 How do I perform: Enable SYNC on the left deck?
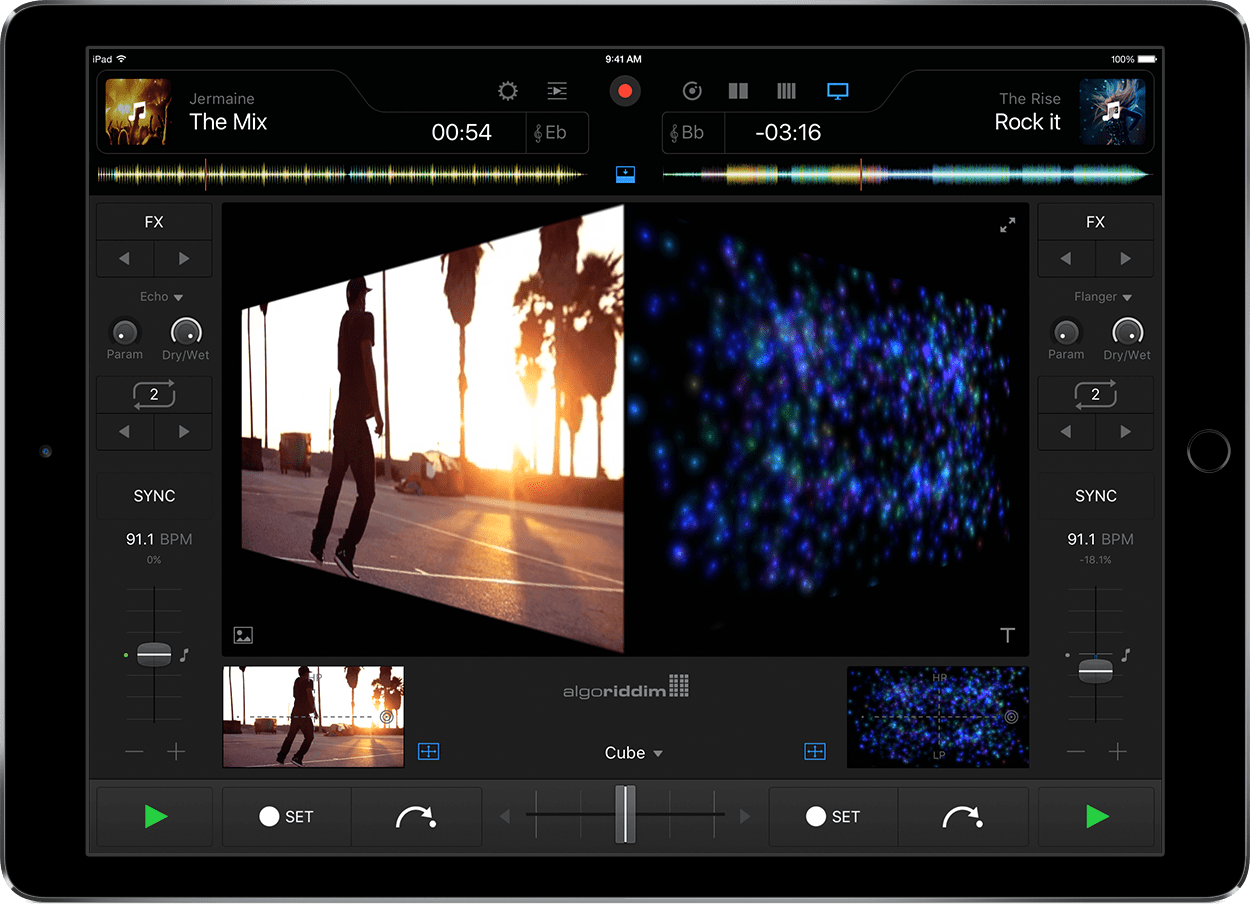click(x=154, y=496)
